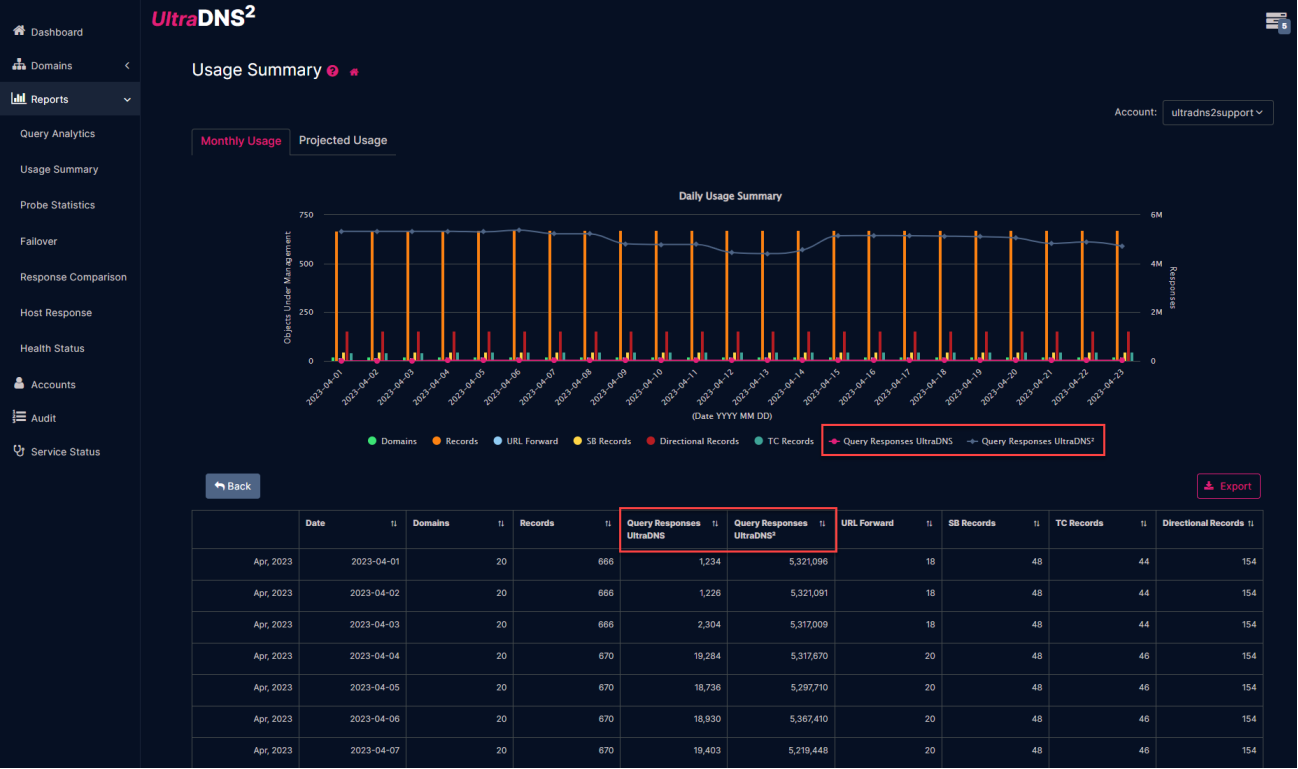Click the home icon next to Usage Summary
The width and height of the screenshot is (1298, 769).
coord(353,71)
